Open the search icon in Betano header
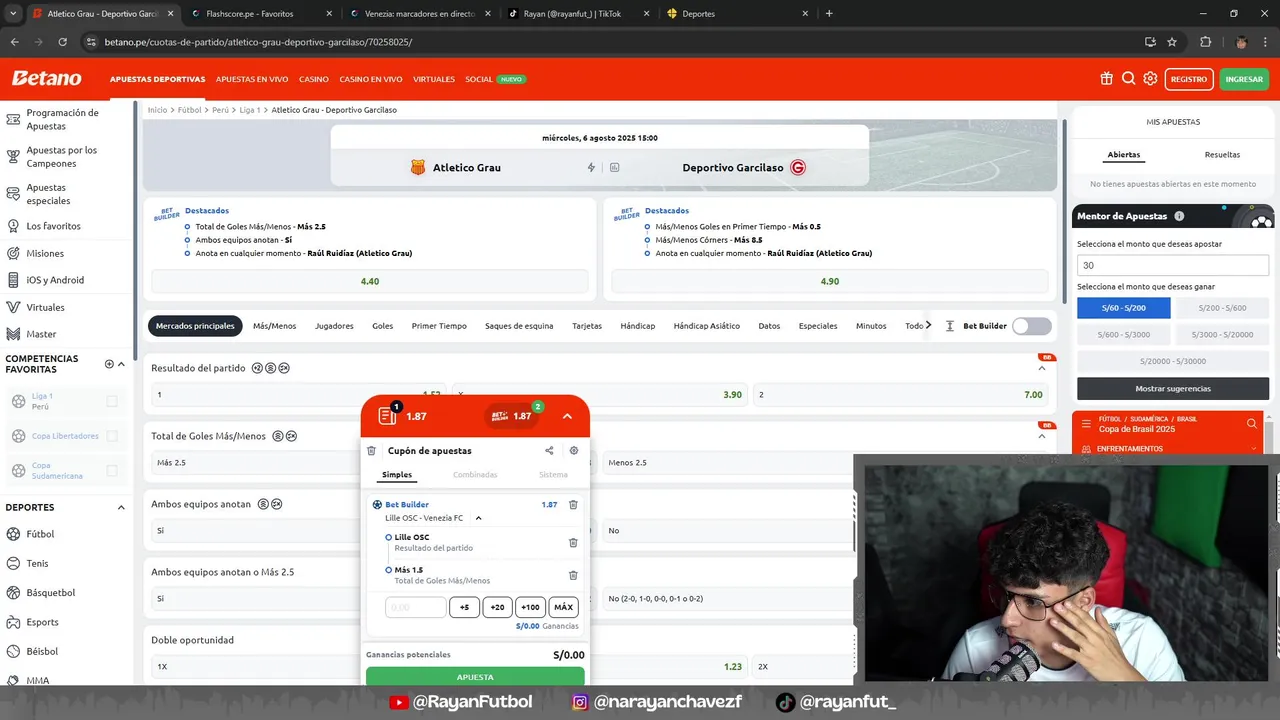 coord(1128,79)
